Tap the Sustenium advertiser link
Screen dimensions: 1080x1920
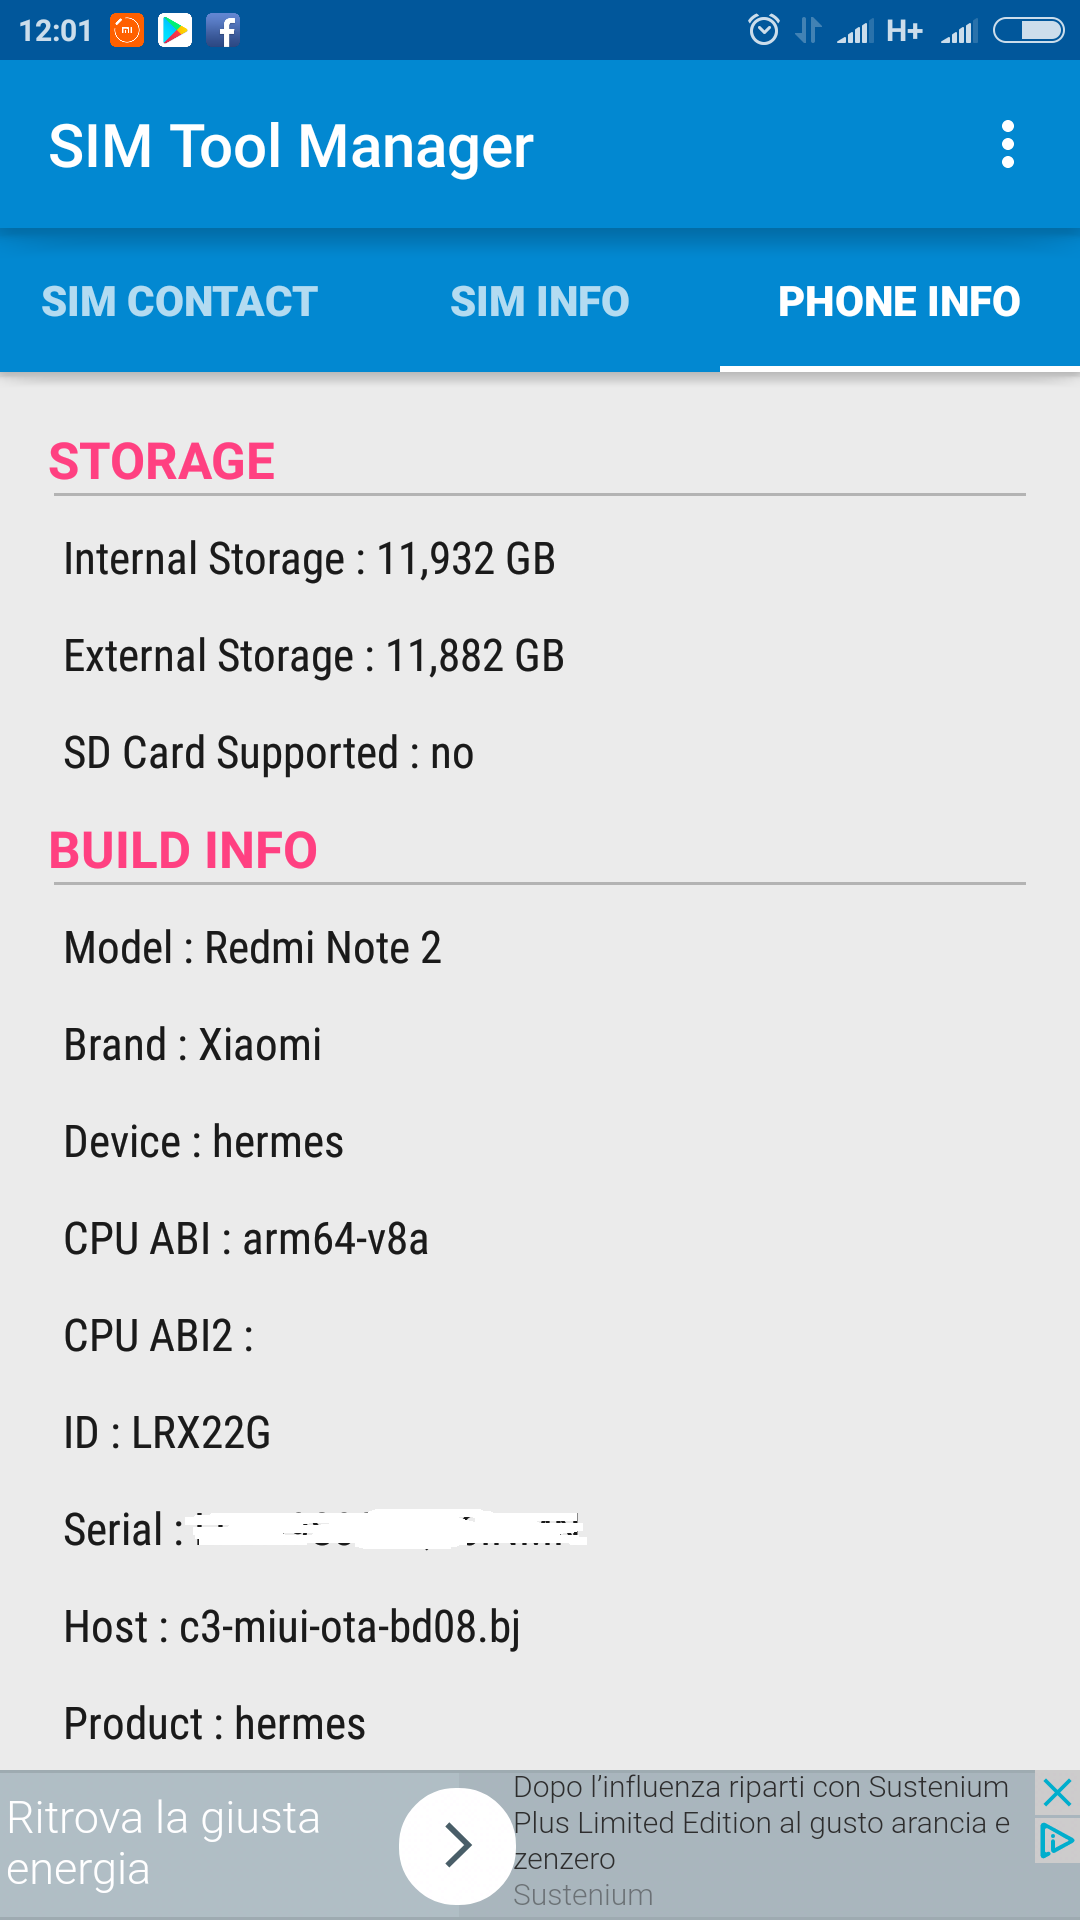point(583,1895)
